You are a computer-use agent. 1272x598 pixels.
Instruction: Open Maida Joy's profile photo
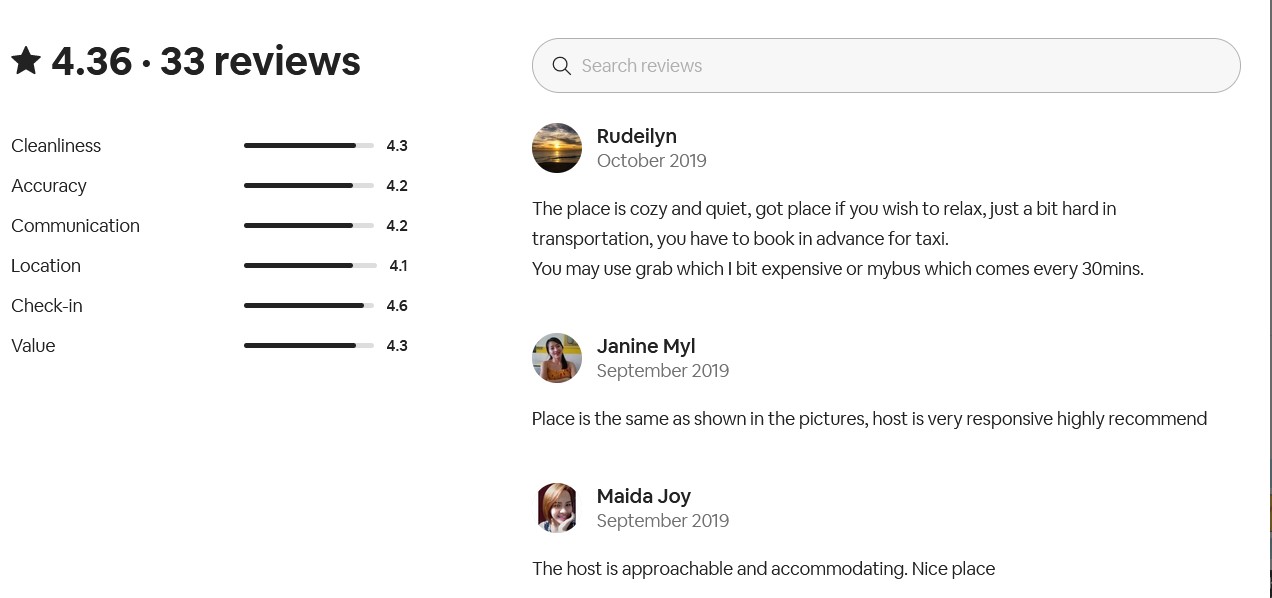tap(557, 508)
